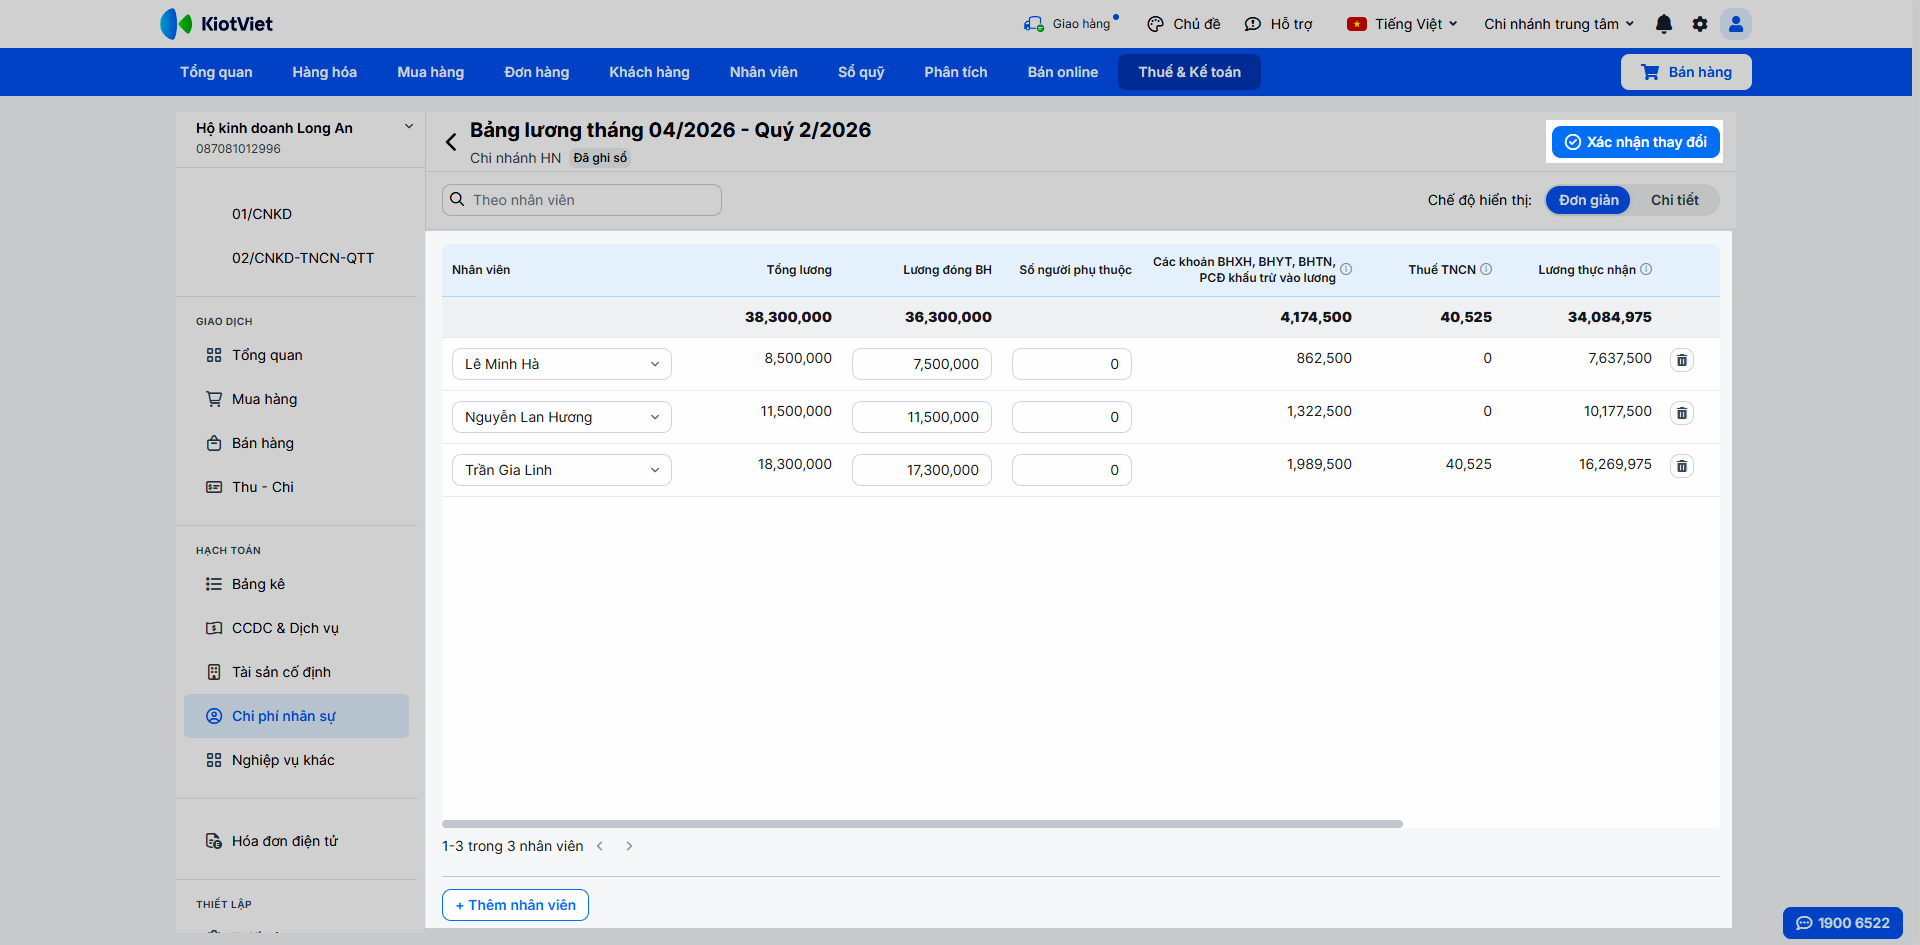Confirm changes with Xác nhận thay đổi
The height and width of the screenshot is (945, 1920).
[1636, 142]
